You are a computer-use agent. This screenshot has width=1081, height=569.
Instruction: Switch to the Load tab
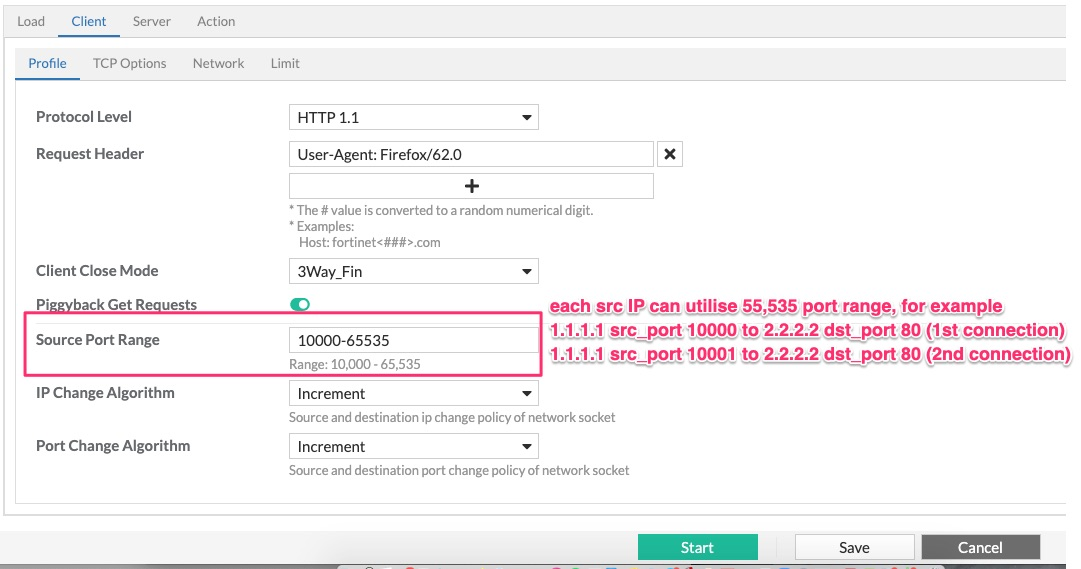pyautogui.click(x=31, y=21)
